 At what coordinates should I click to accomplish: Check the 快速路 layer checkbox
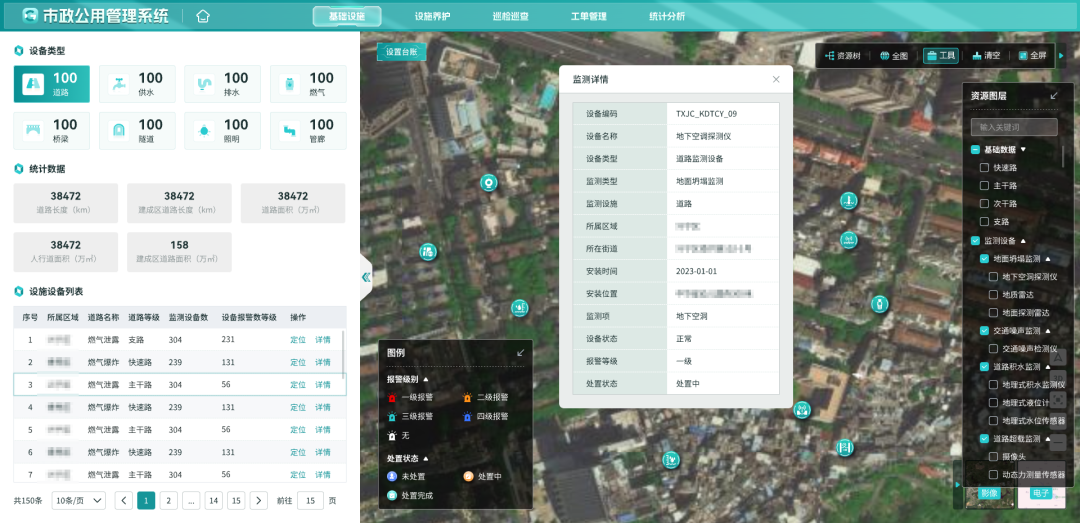(984, 167)
